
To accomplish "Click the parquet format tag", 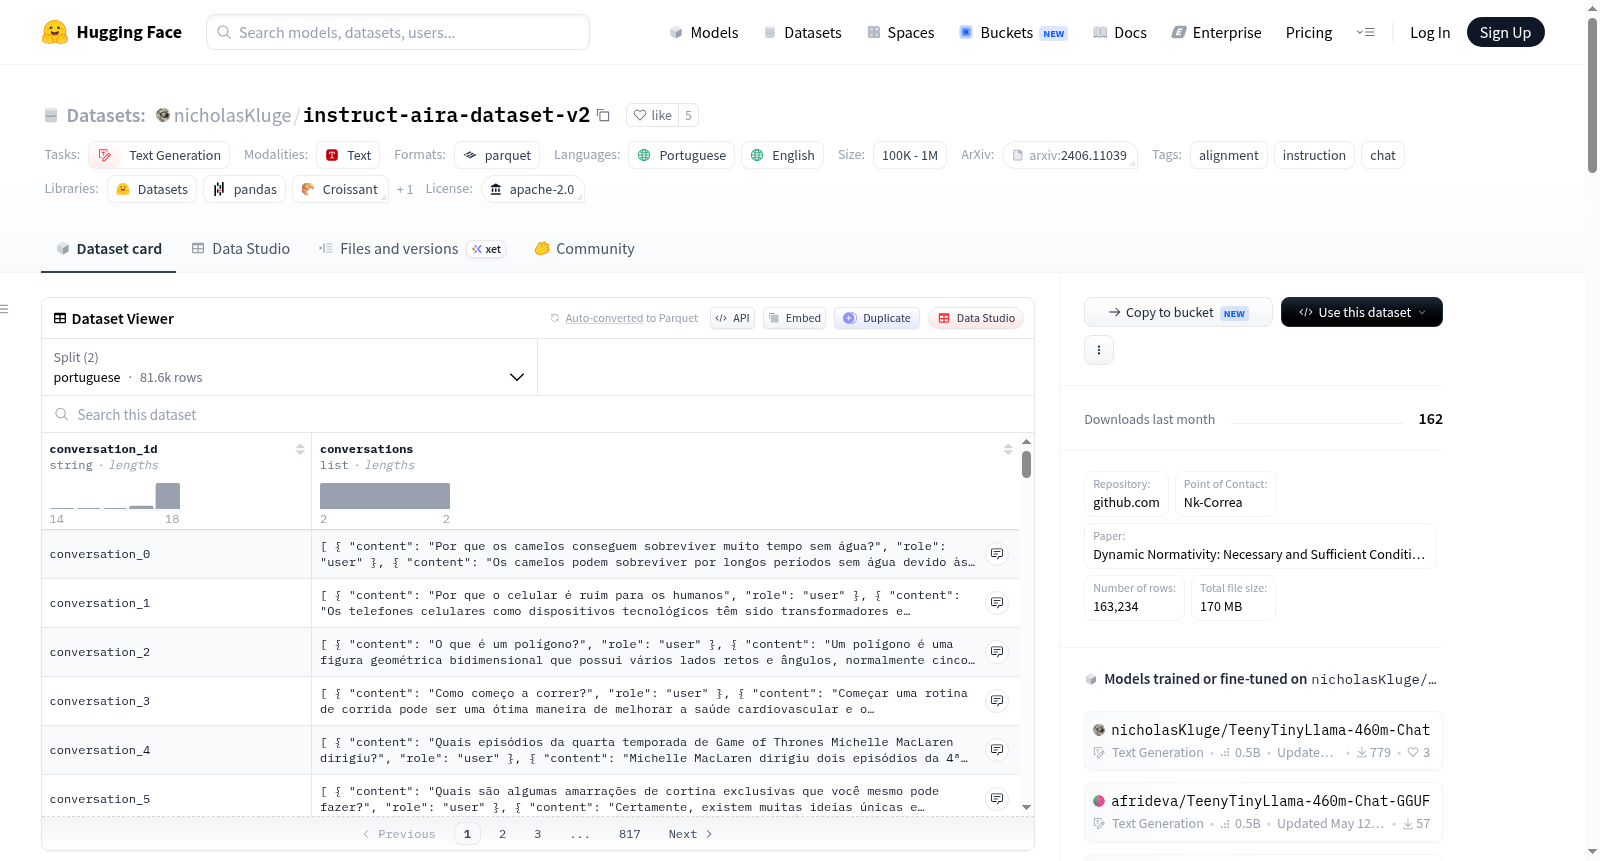I will coord(497,155).
